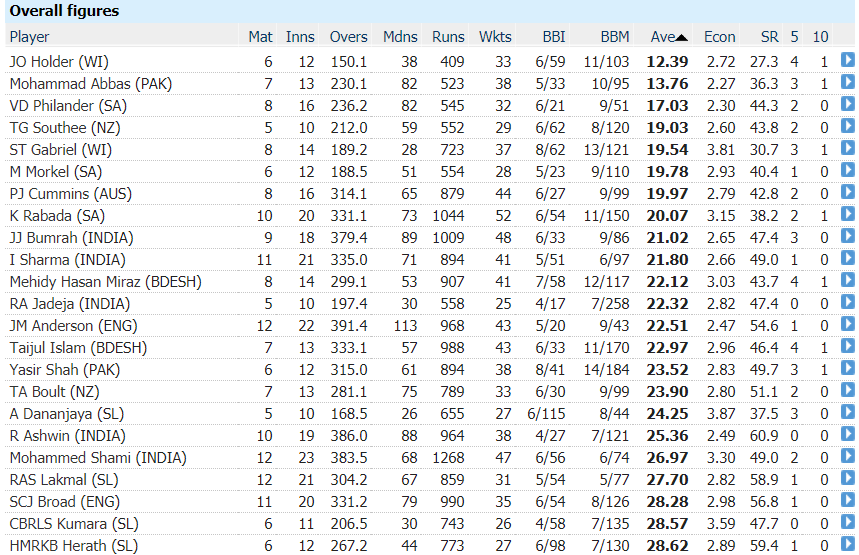Screen dimensions: 859x555
Task: Open Taijul Islam (BDESH) player profile
Action: [x=78, y=348]
